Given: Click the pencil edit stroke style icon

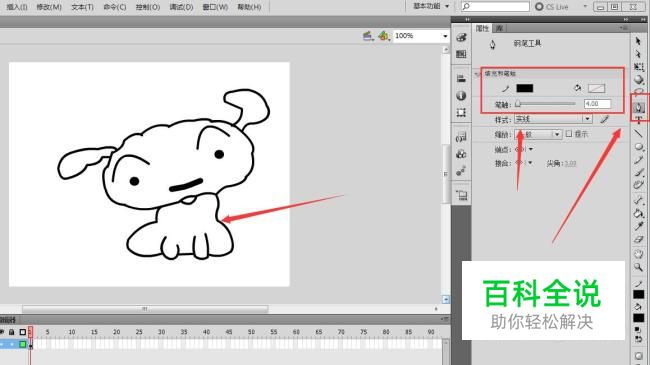Looking at the screenshot, I should (604, 119).
